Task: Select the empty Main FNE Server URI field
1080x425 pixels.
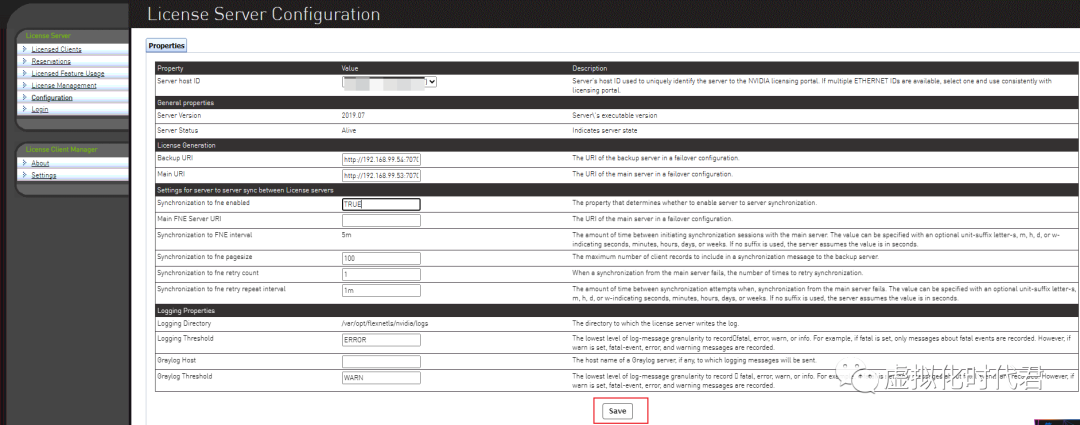Action: click(381, 220)
